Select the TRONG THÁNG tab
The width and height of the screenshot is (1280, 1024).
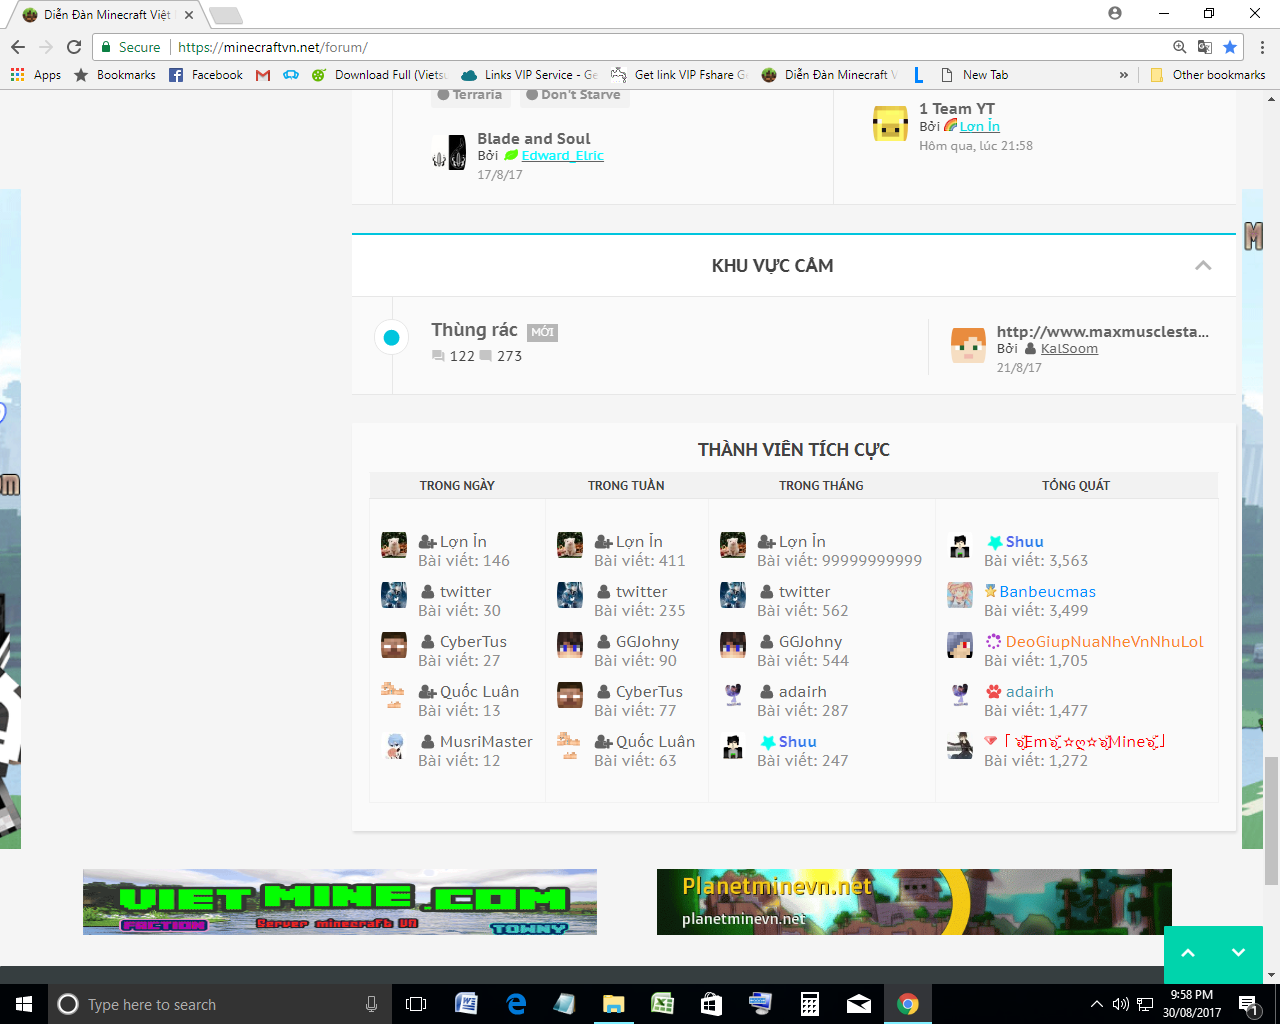point(821,485)
